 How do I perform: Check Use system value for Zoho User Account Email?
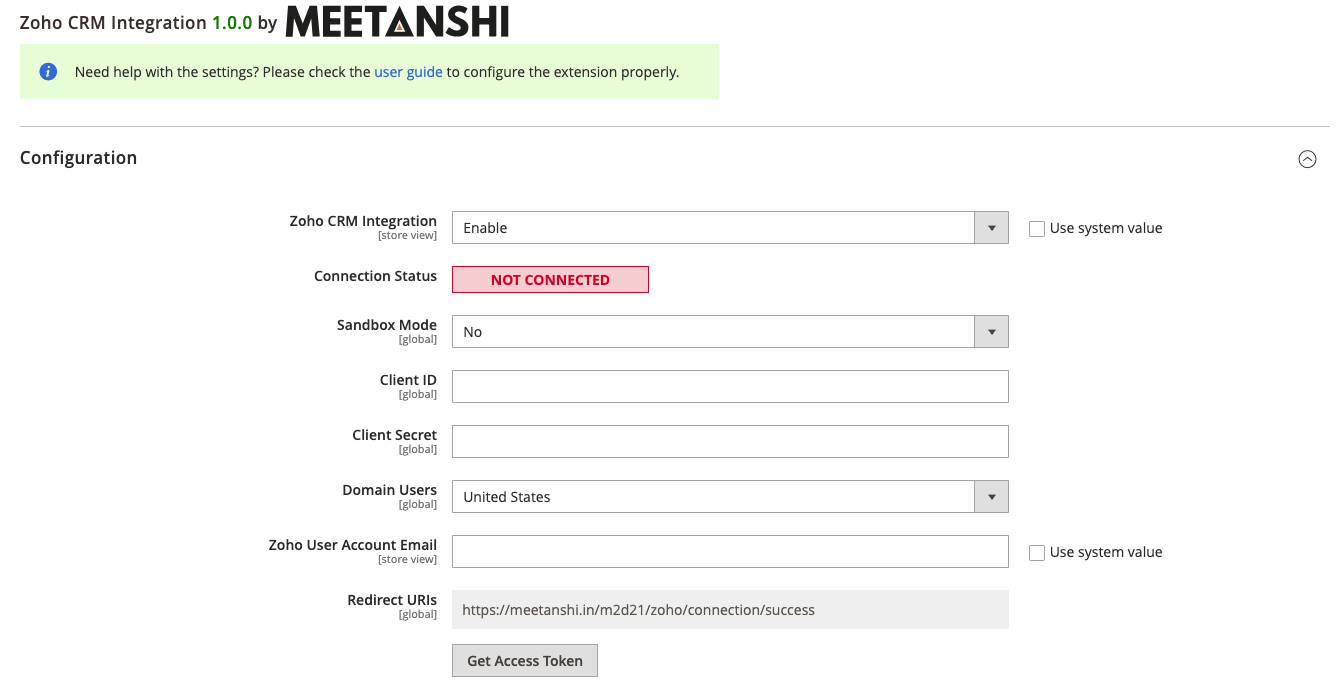pyautogui.click(x=1037, y=552)
